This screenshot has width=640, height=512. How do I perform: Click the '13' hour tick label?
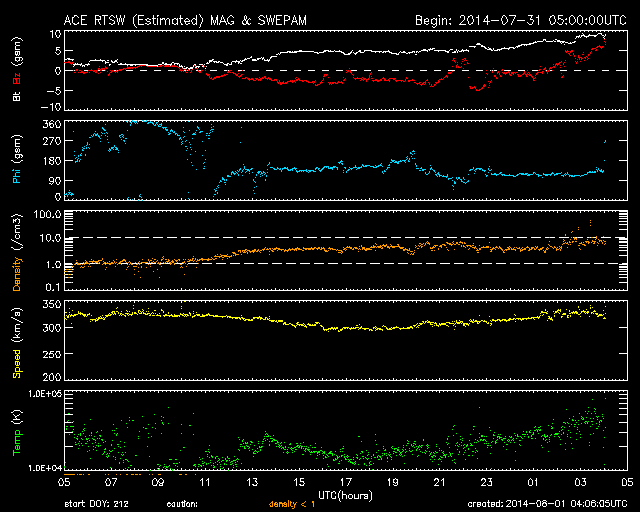(252, 482)
